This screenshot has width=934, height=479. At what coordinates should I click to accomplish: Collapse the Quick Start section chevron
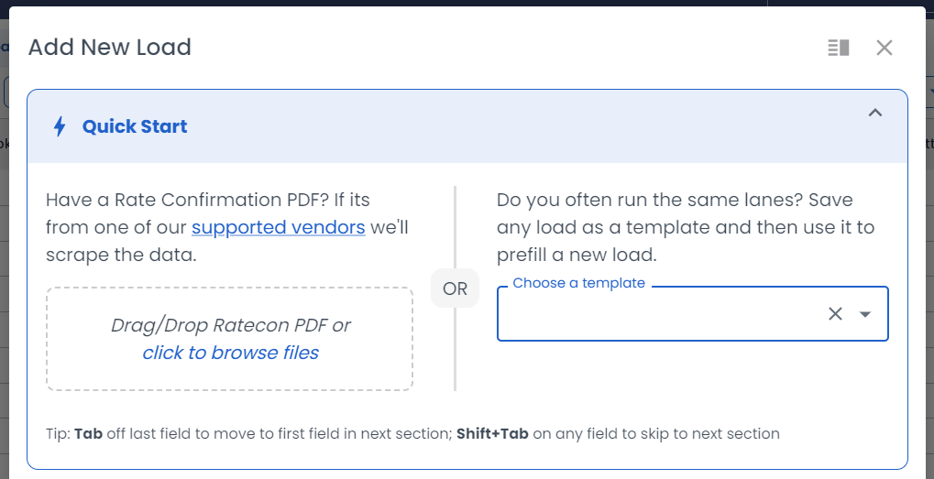pyautogui.click(x=875, y=113)
